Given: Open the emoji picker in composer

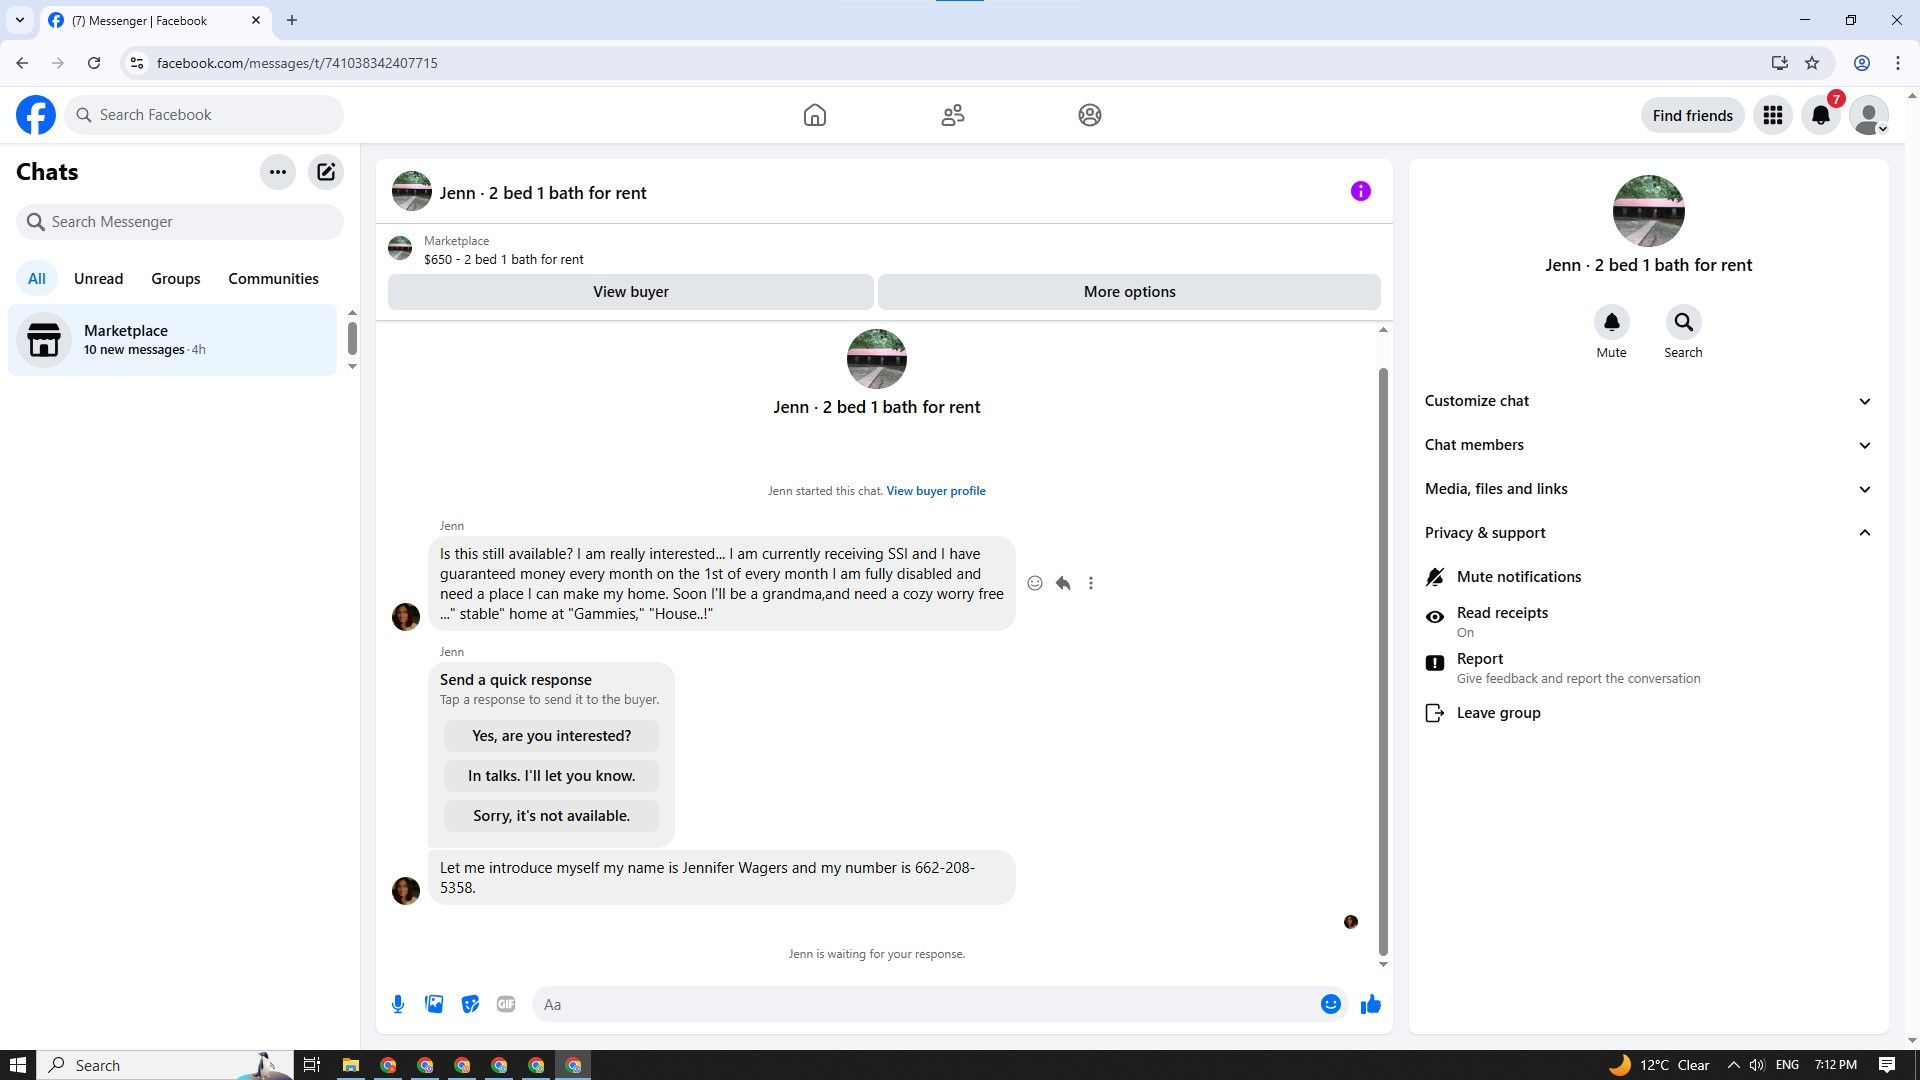Looking at the screenshot, I should pyautogui.click(x=1330, y=1004).
